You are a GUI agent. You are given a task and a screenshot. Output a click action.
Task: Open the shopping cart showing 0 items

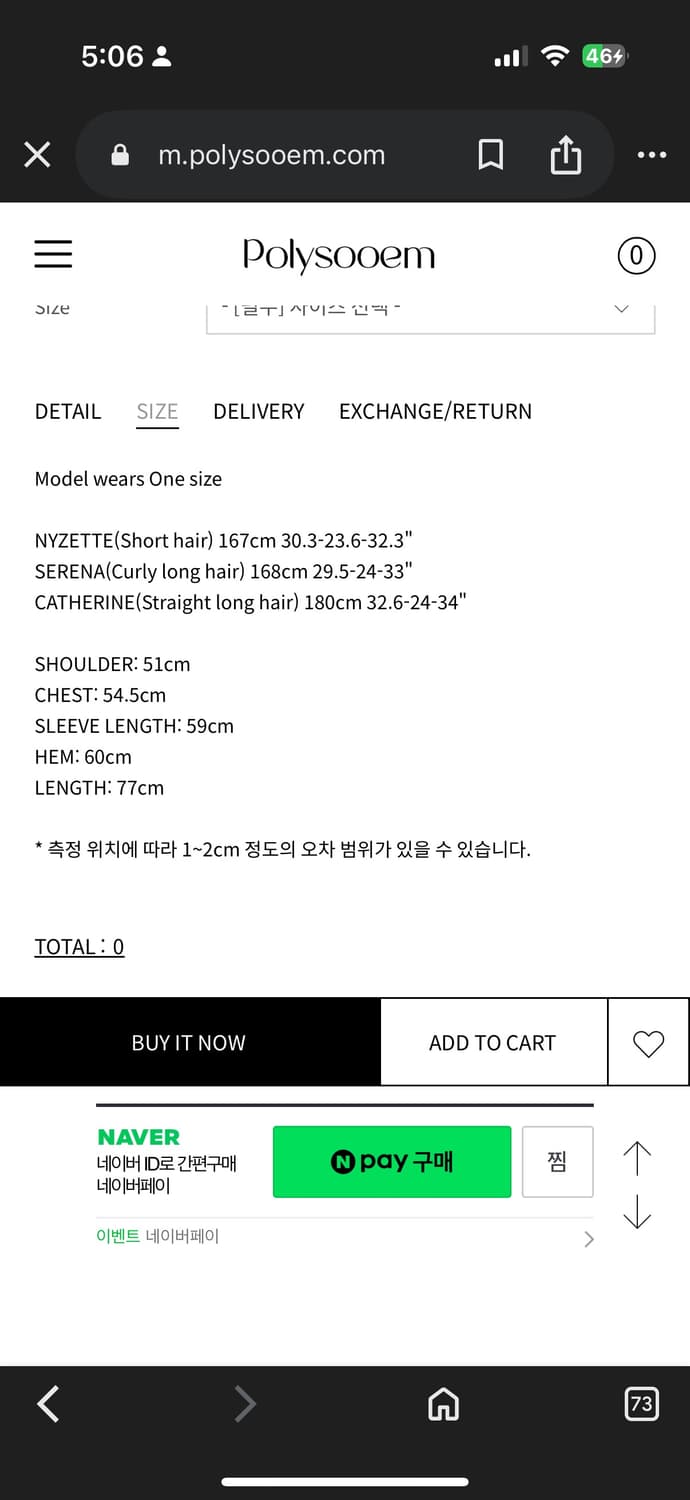(636, 256)
